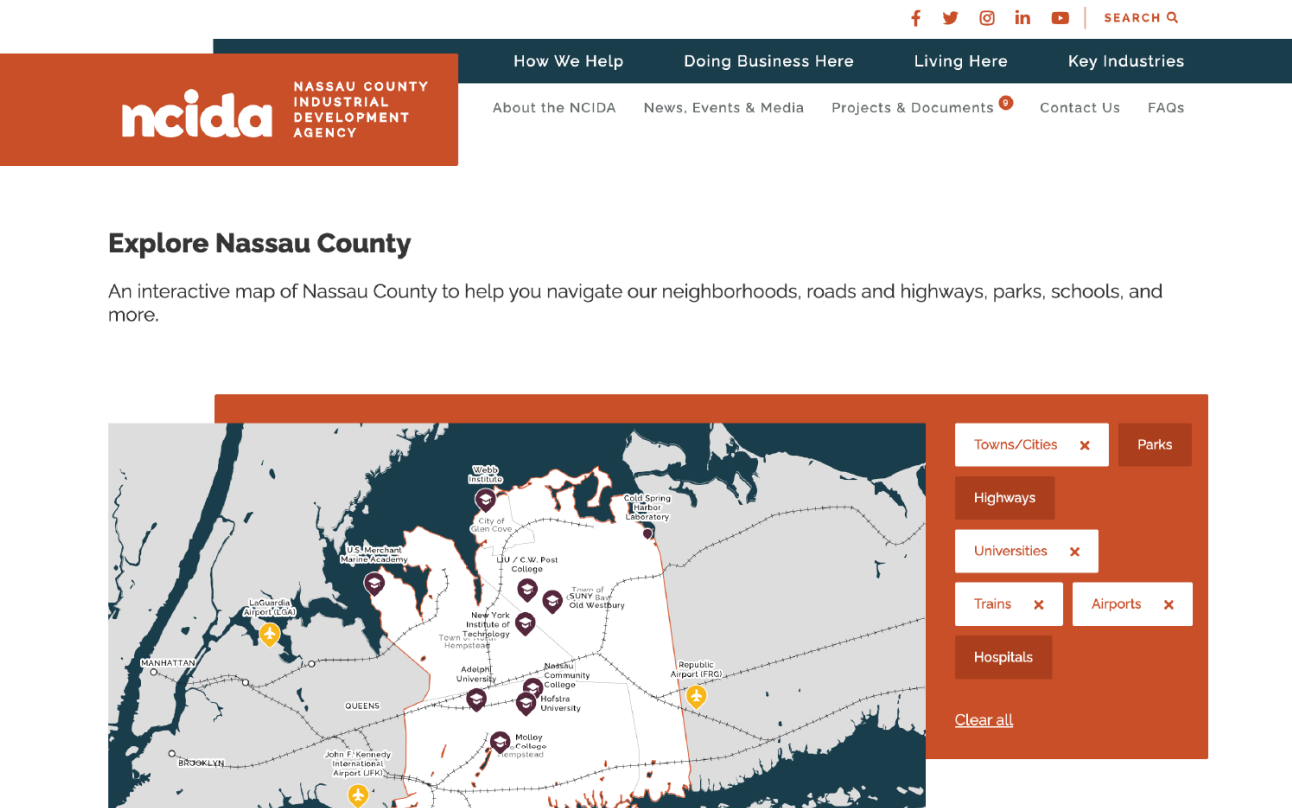
Task: Open News, Events & Media
Action: click(724, 108)
